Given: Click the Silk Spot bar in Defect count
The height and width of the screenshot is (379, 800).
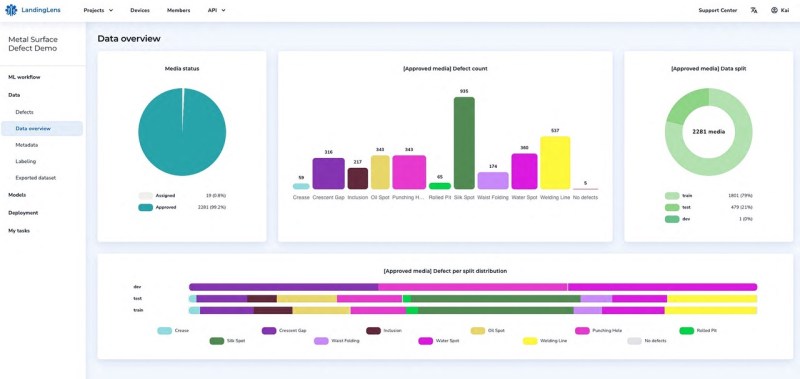Looking at the screenshot, I should click(x=464, y=143).
